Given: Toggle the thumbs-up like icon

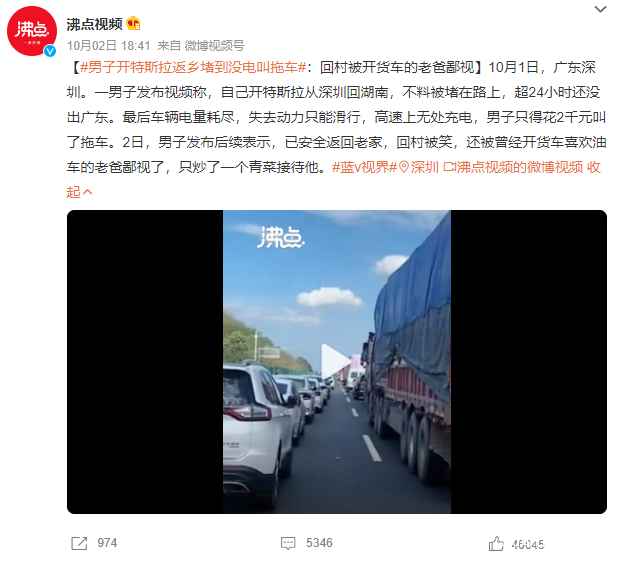Looking at the screenshot, I should pos(496,543).
